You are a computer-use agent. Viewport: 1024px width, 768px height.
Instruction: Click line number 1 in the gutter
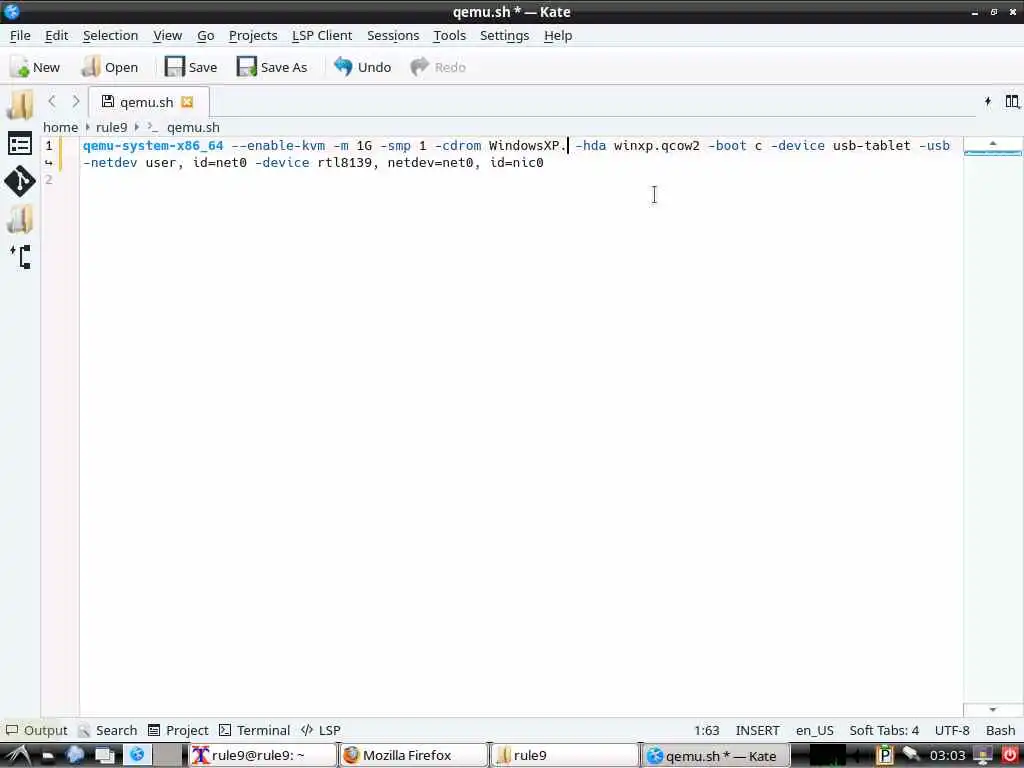click(48, 146)
